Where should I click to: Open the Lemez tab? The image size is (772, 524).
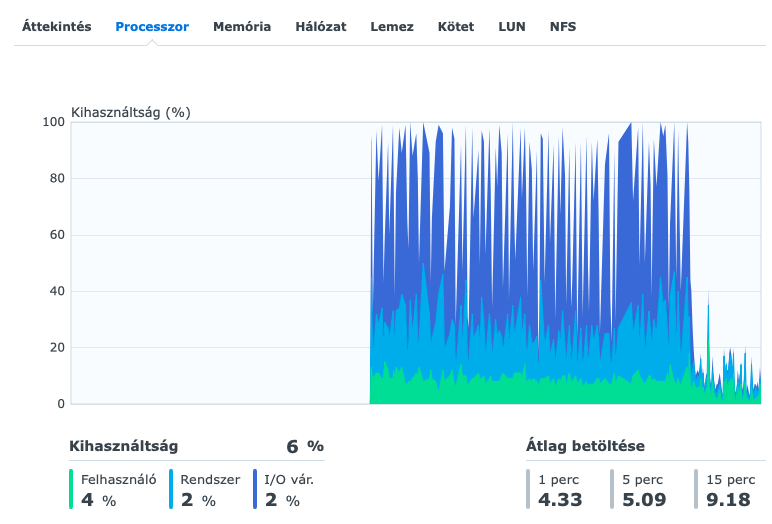point(392,27)
